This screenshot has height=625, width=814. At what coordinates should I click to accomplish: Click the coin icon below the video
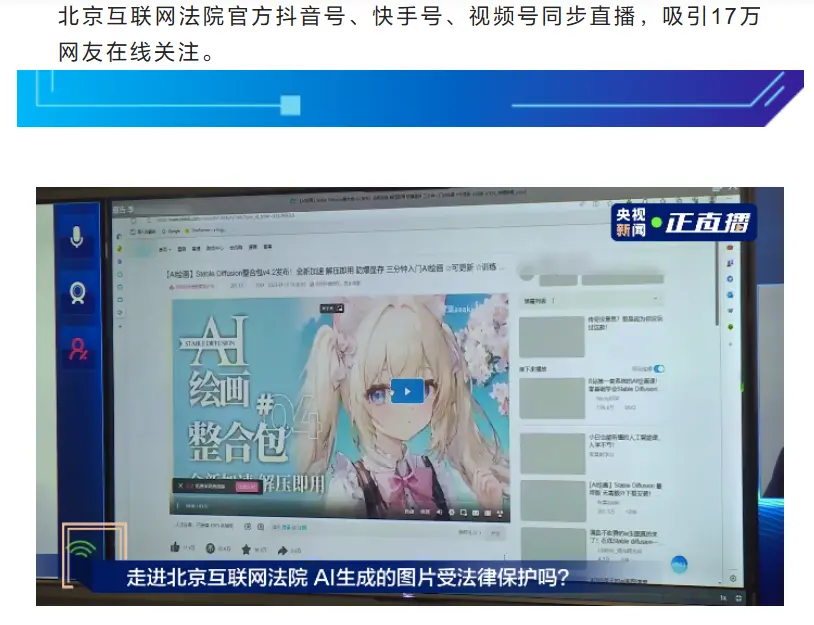[x=210, y=548]
